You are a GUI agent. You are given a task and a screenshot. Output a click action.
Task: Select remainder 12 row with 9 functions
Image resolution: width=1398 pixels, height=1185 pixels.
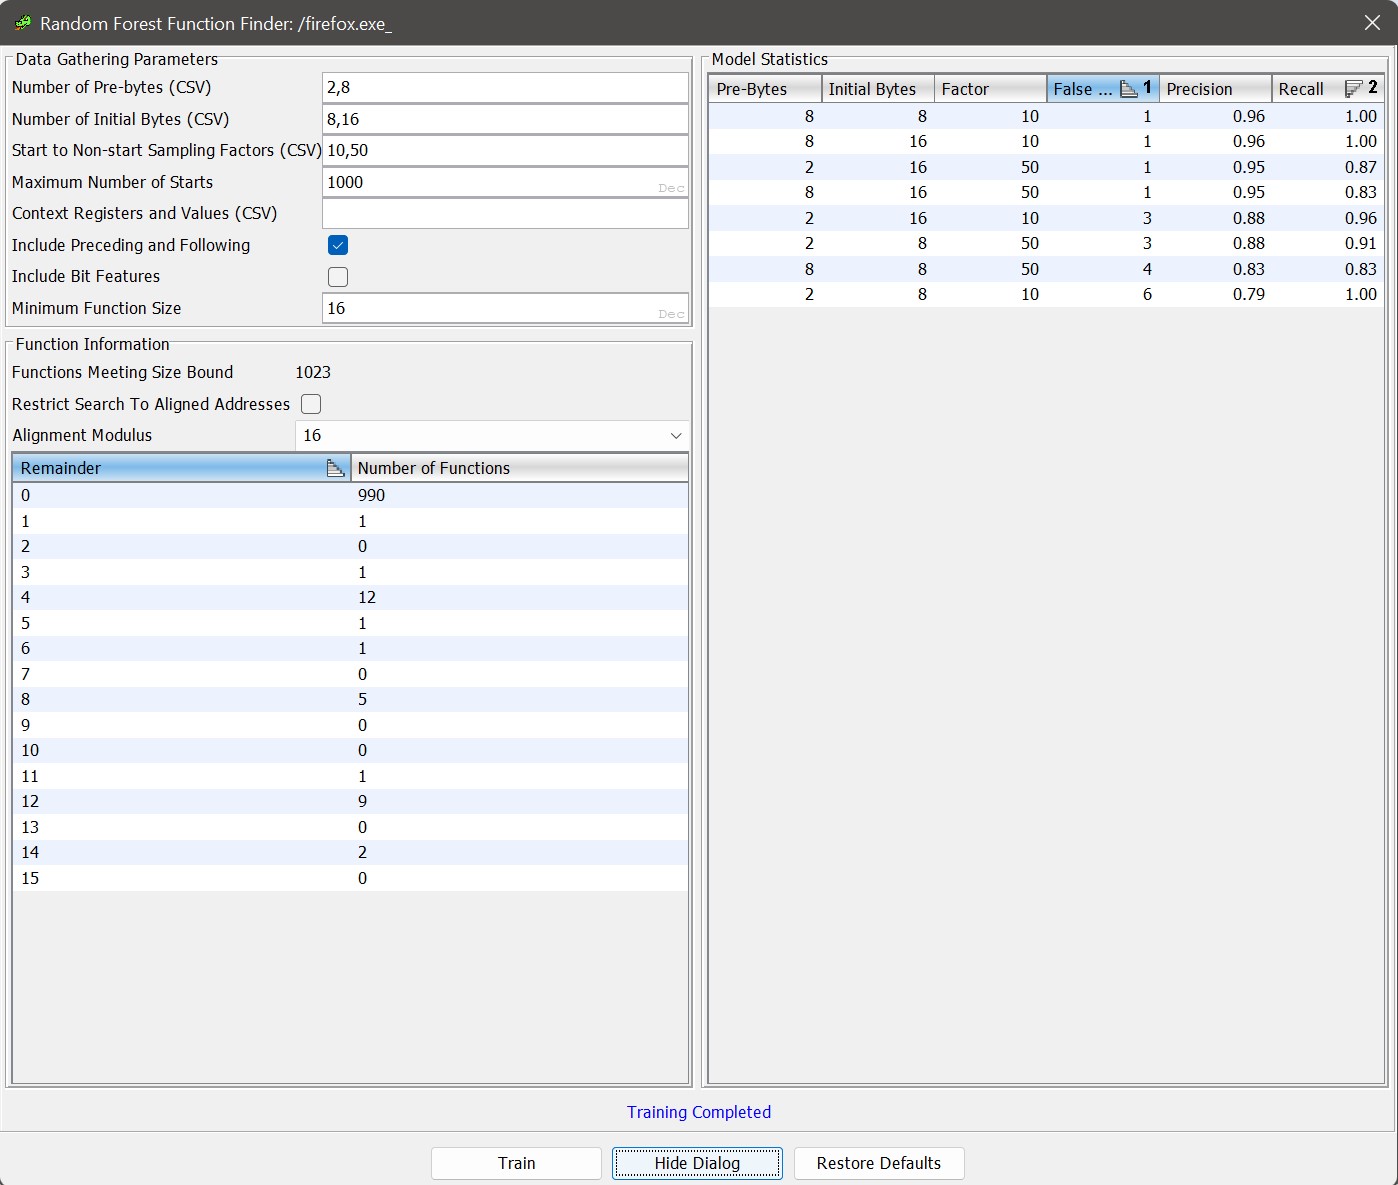[x=350, y=801]
